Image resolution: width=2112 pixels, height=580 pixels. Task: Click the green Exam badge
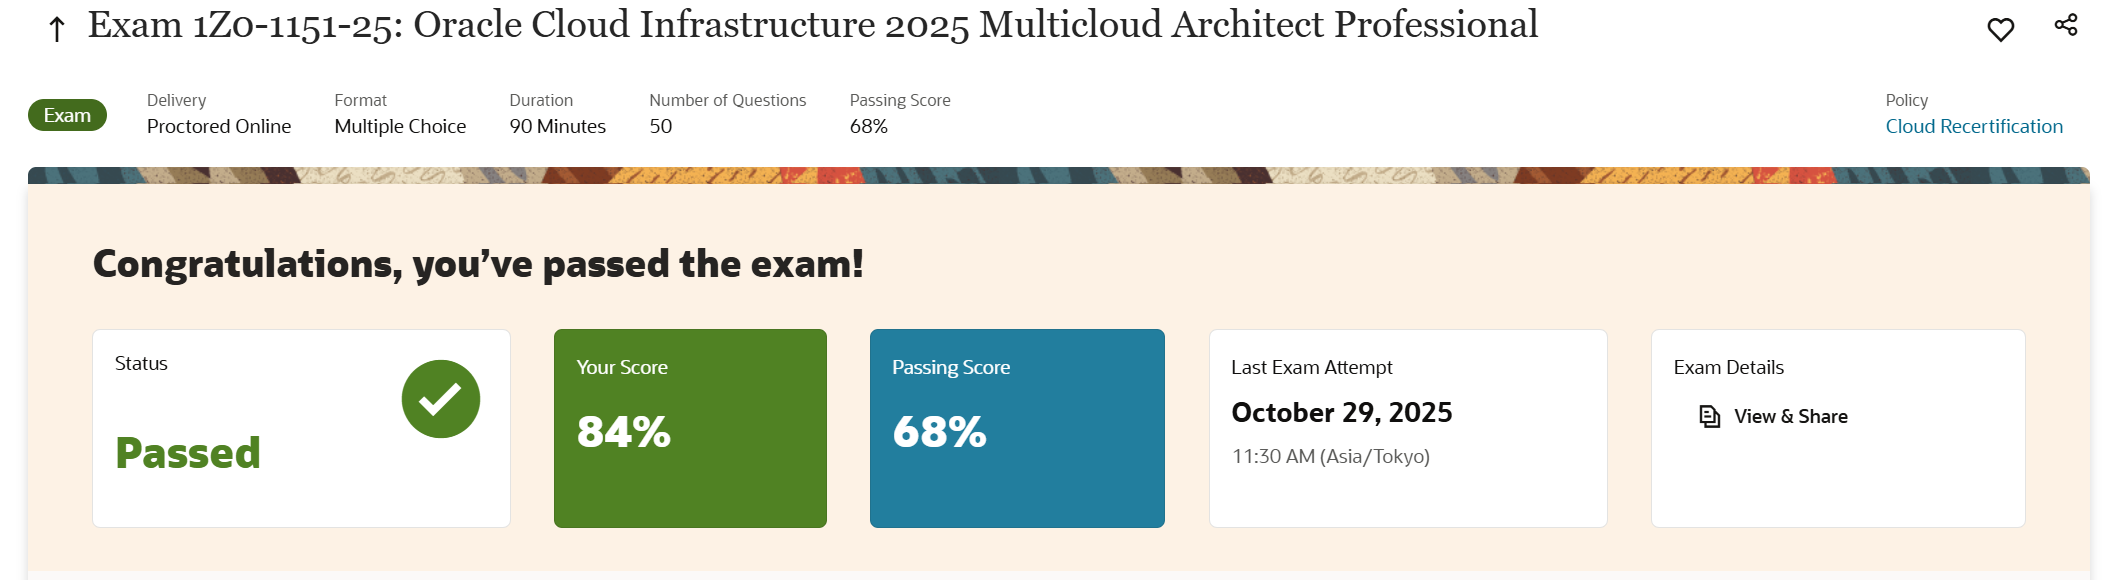click(67, 116)
